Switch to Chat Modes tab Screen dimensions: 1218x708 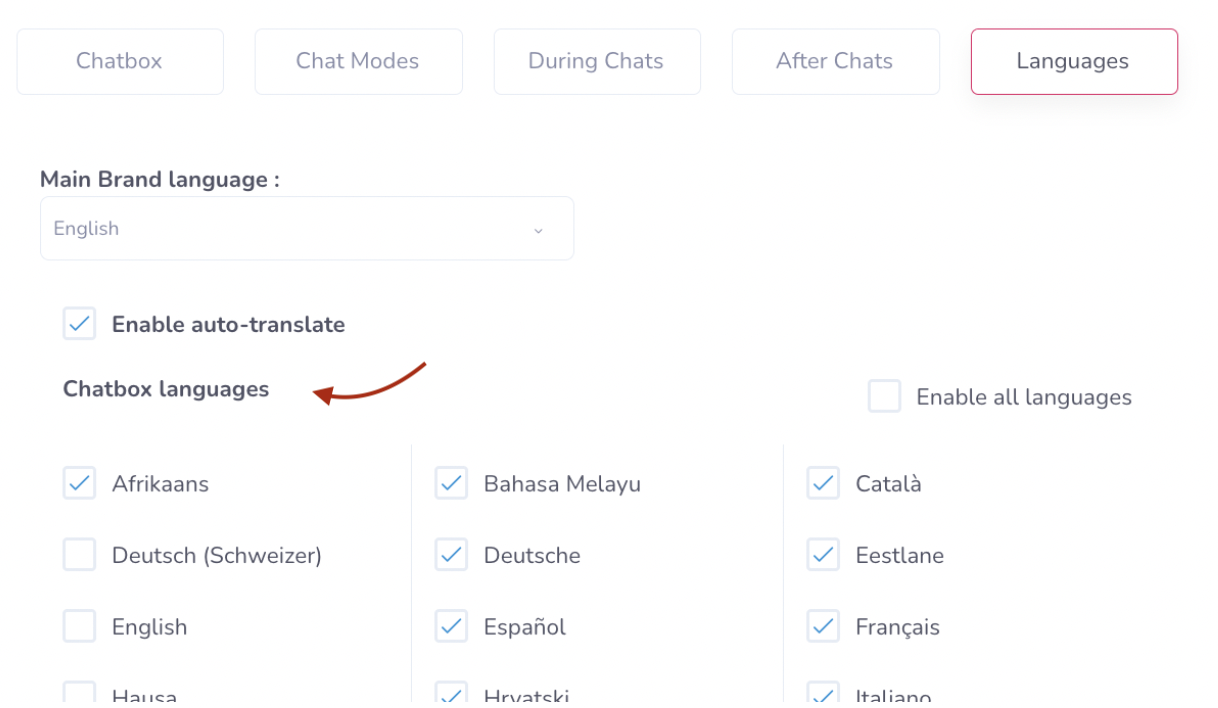pyautogui.click(x=358, y=61)
